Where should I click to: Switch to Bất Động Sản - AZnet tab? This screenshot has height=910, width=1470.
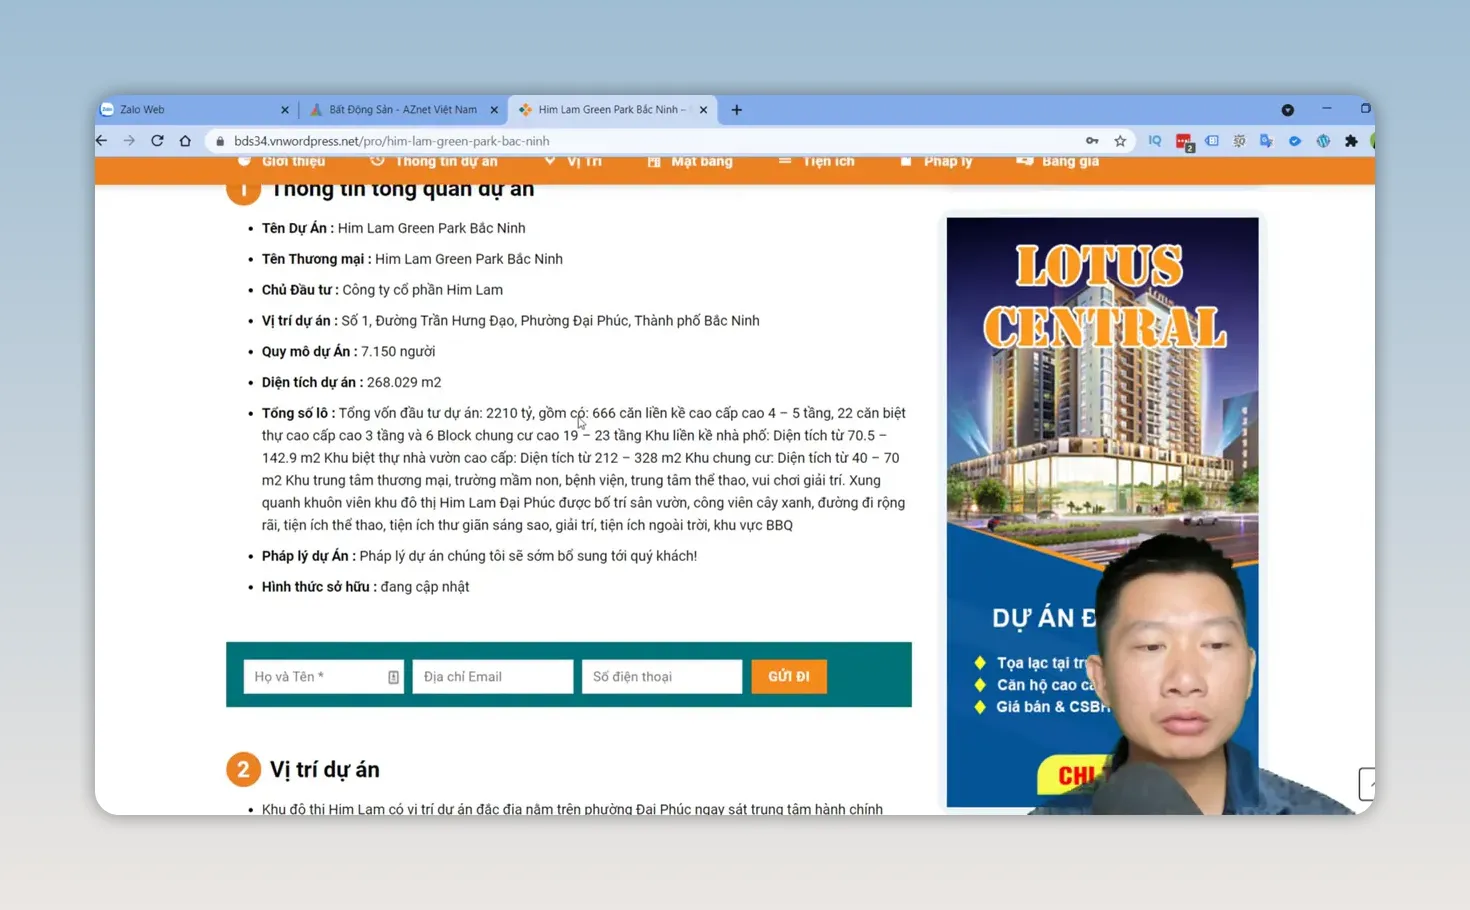(404, 110)
